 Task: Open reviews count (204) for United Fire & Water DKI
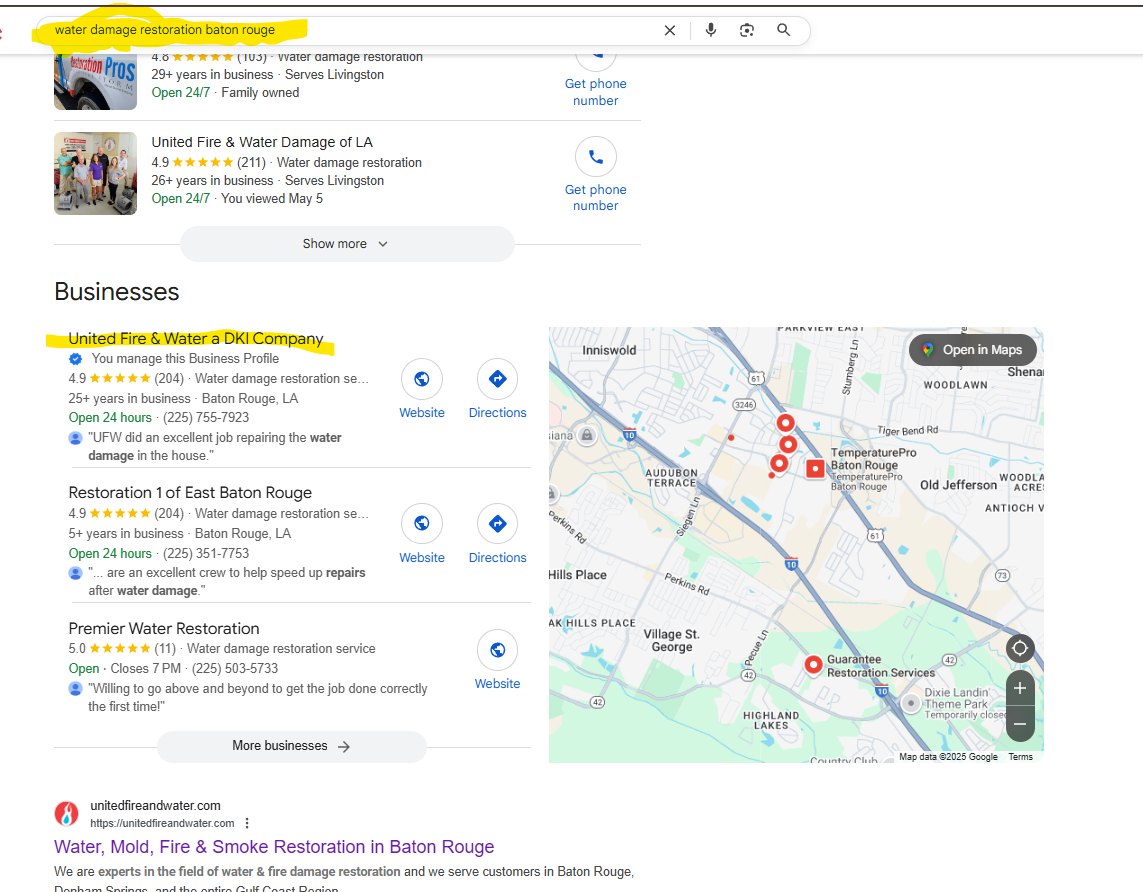tap(169, 378)
